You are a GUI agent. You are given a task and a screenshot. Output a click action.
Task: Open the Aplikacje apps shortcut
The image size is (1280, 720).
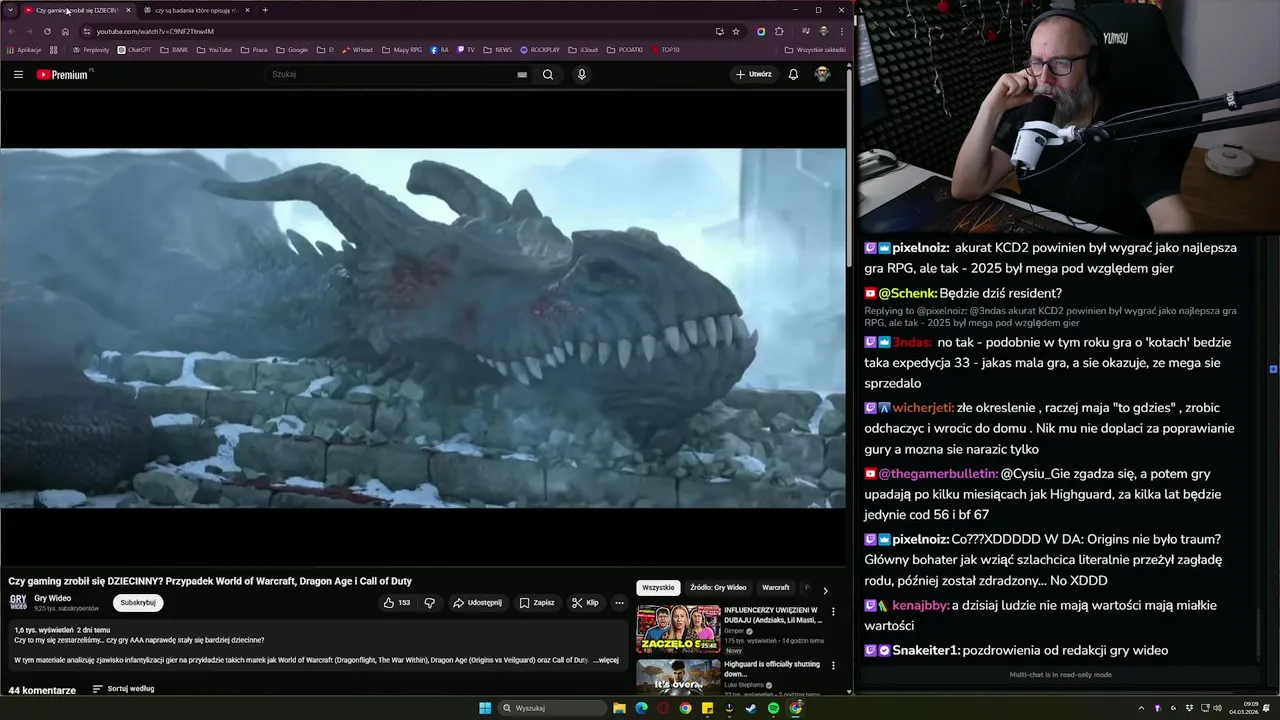(x=24, y=50)
